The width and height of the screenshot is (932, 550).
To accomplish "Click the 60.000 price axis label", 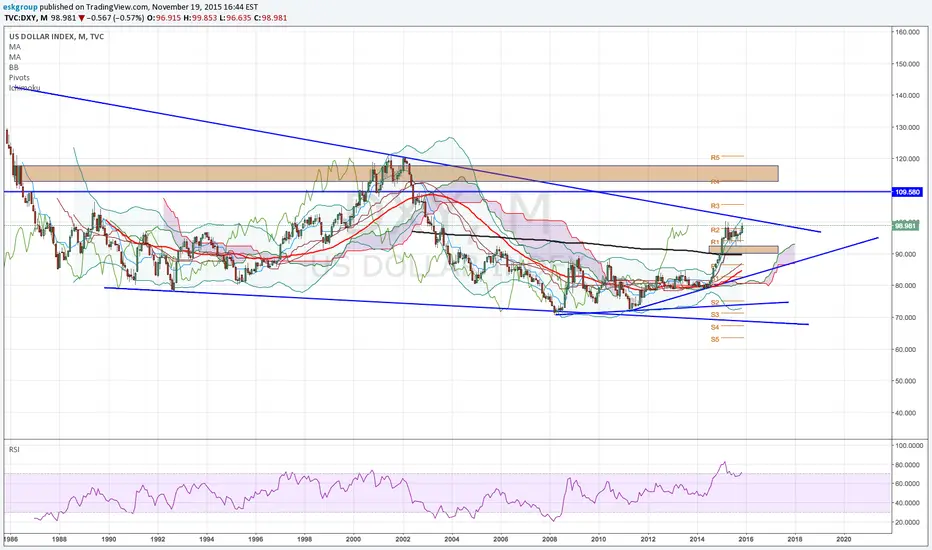I will pos(906,349).
